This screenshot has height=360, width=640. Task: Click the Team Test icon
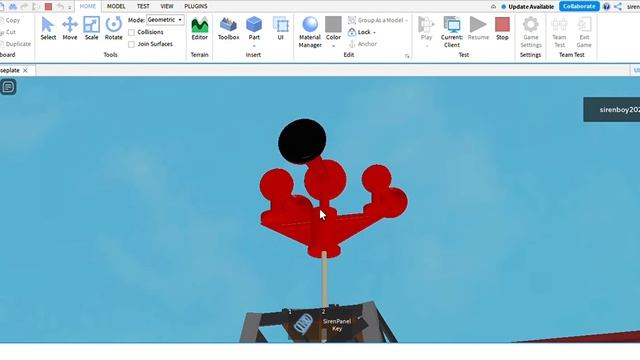[559, 32]
